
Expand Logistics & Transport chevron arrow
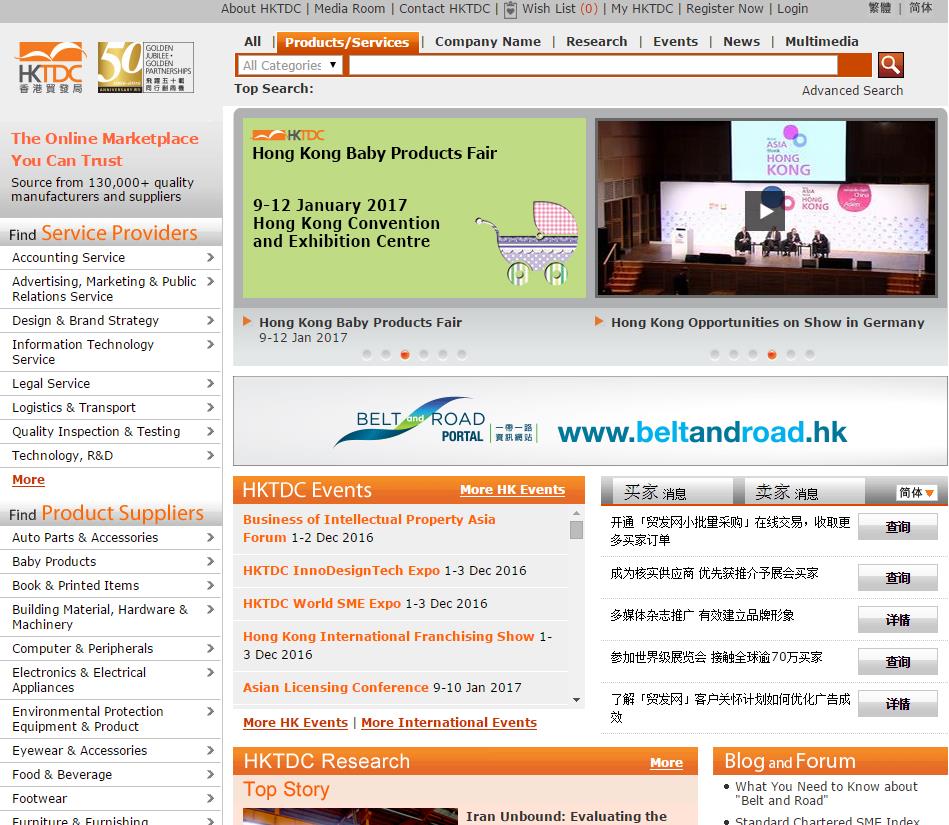click(210, 407)
